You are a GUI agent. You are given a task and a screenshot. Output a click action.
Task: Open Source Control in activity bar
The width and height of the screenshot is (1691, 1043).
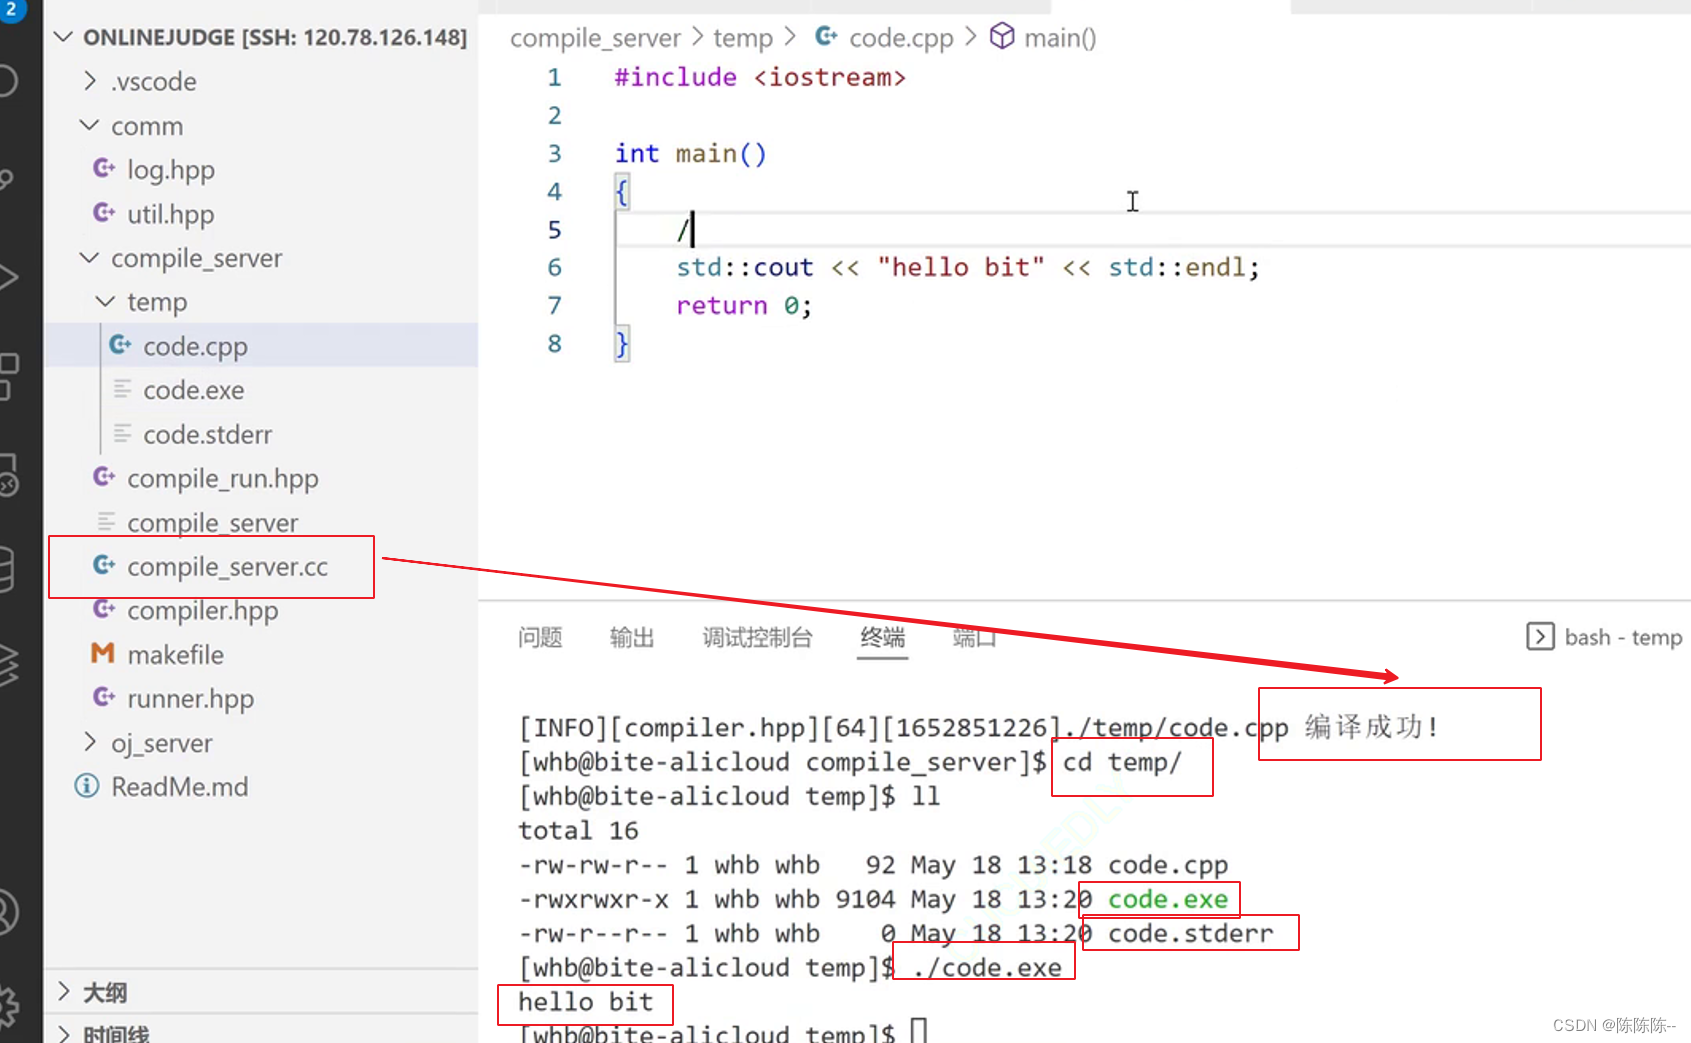tap(6, 178)
